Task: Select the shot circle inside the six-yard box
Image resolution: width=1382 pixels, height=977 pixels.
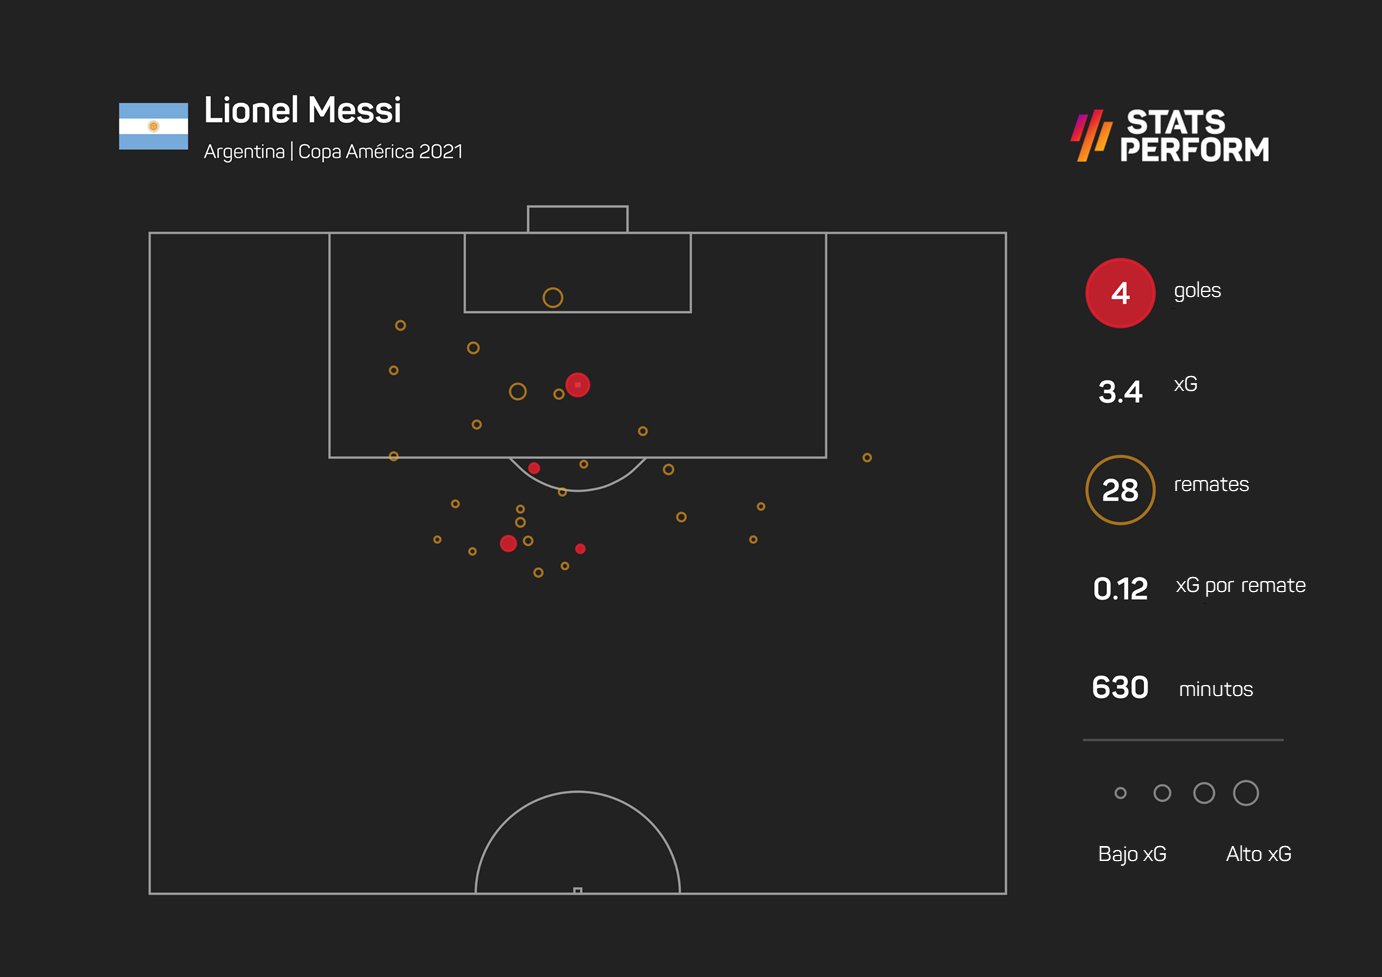Action: coord(552,297)
